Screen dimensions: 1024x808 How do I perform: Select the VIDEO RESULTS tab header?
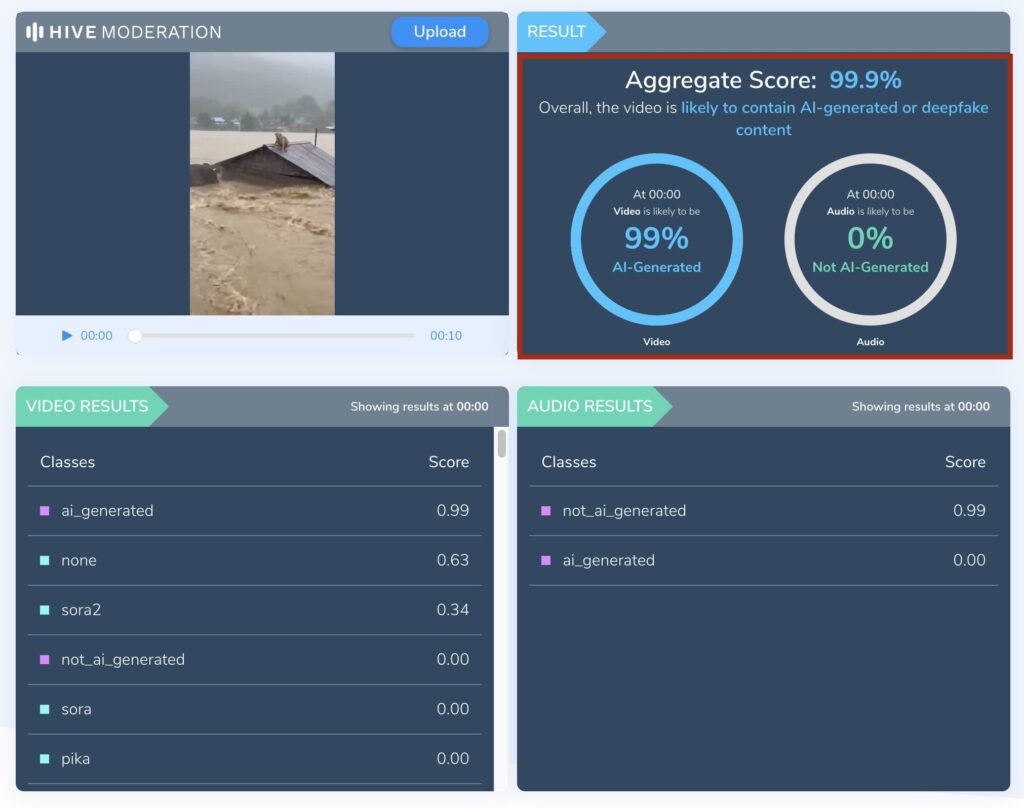tap(88, 406)
